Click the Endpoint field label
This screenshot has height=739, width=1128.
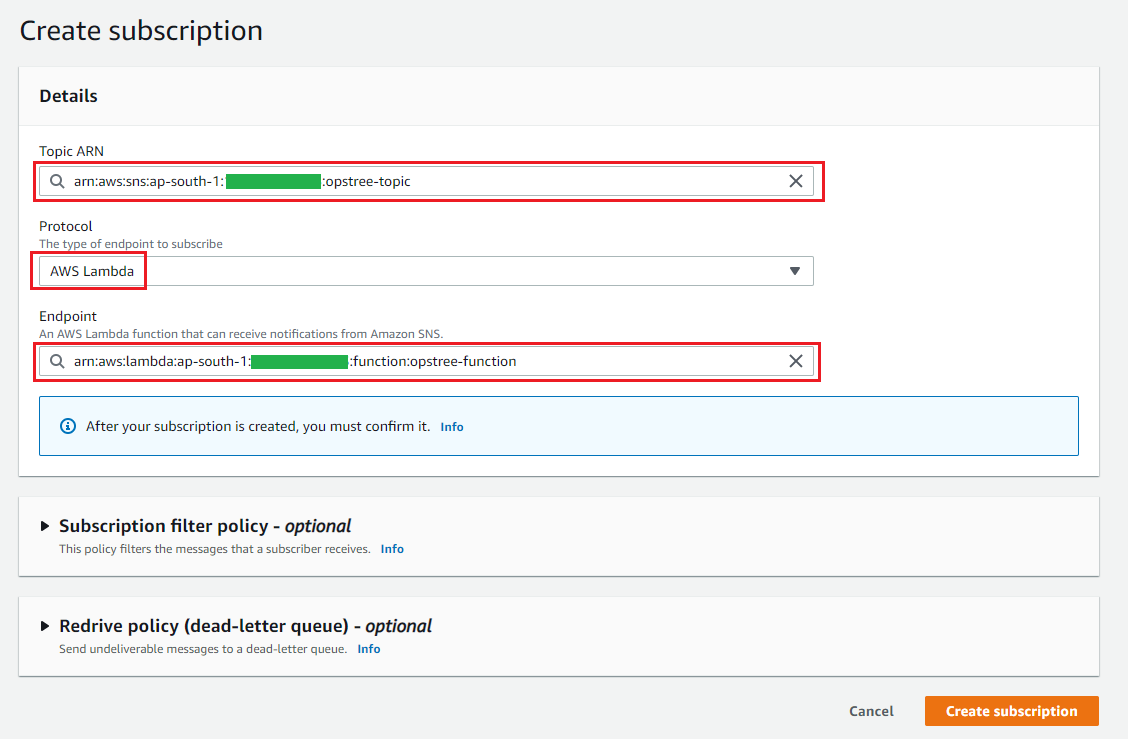click(68, 316)
